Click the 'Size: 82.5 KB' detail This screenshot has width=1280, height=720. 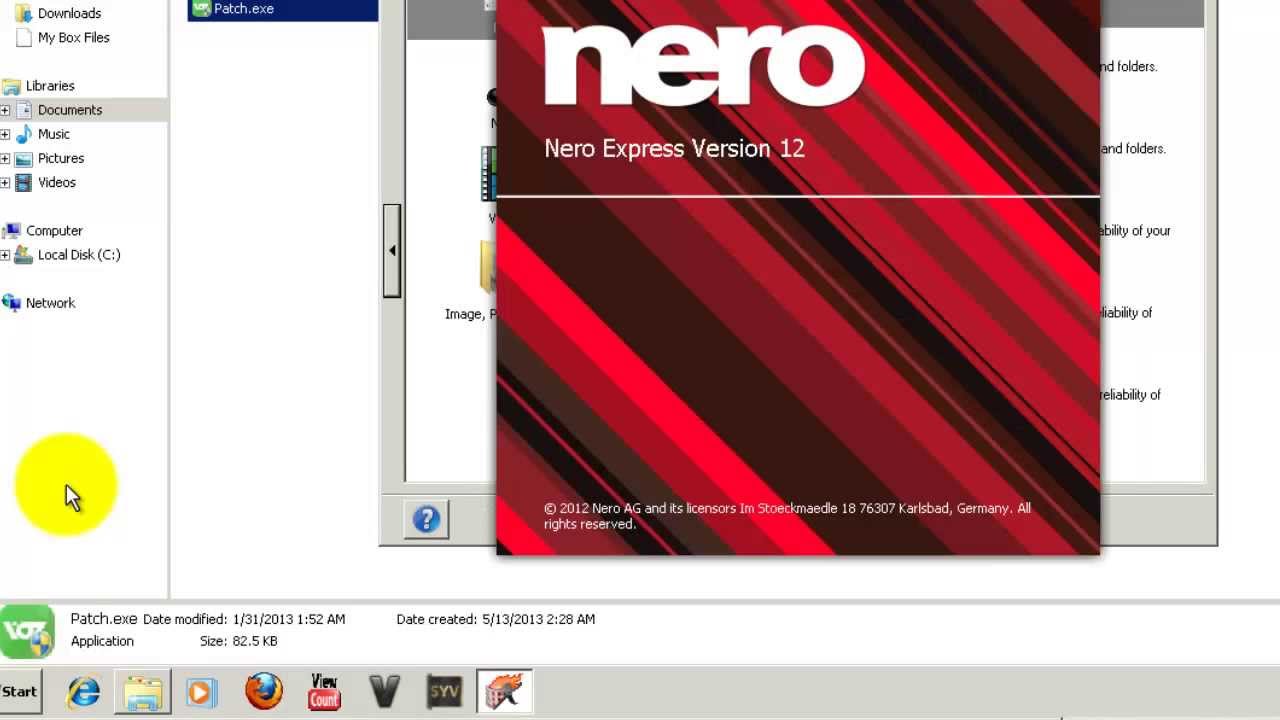coord(239,641)
